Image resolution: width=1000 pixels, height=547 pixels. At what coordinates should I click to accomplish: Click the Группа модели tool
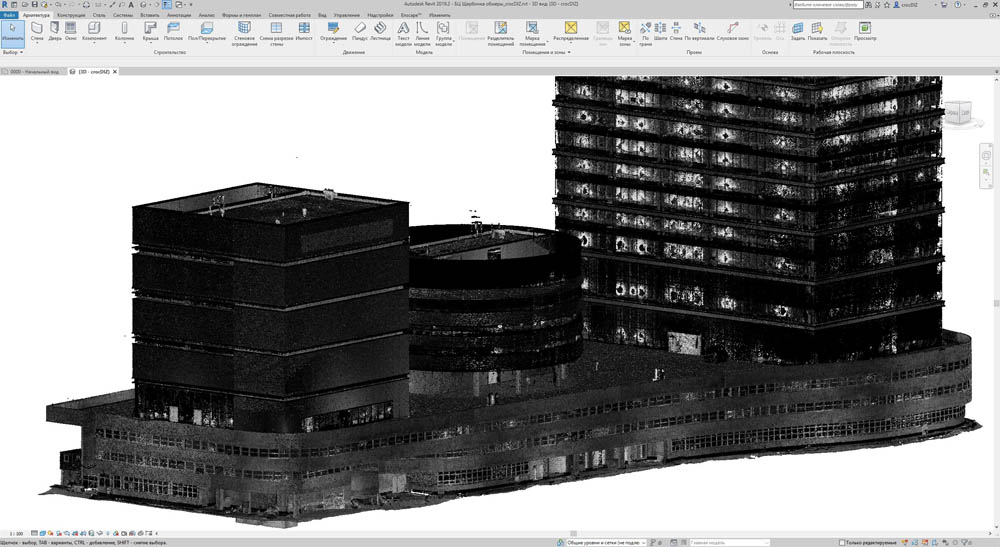[443, 33]
